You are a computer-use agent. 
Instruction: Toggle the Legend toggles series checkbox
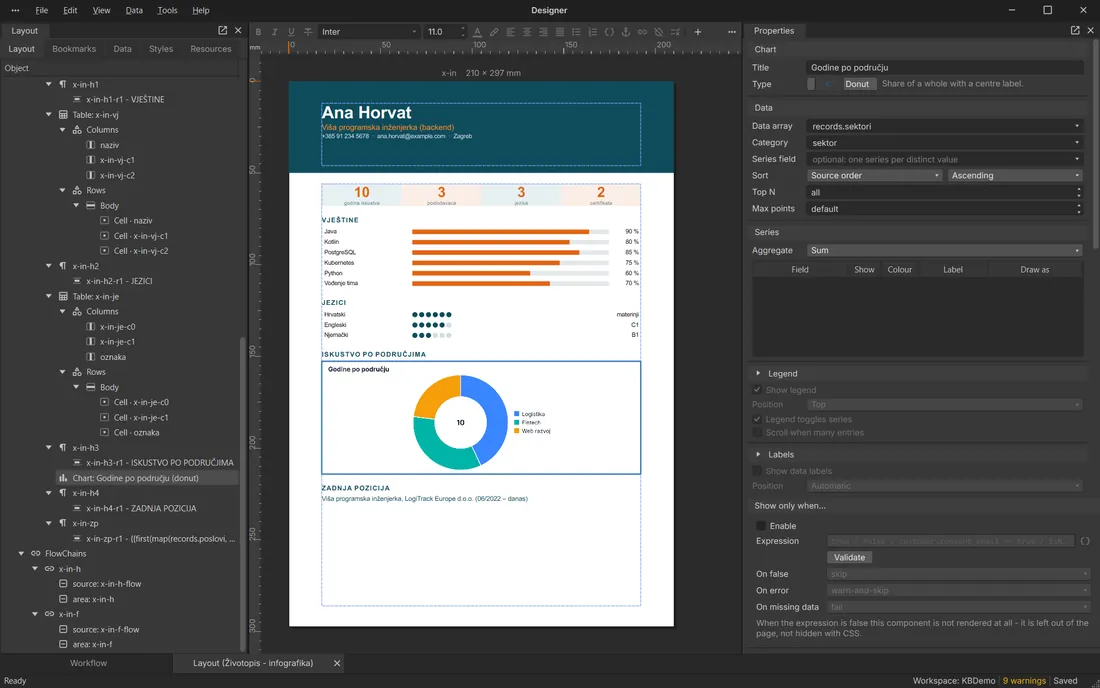[x=757, y=419]
